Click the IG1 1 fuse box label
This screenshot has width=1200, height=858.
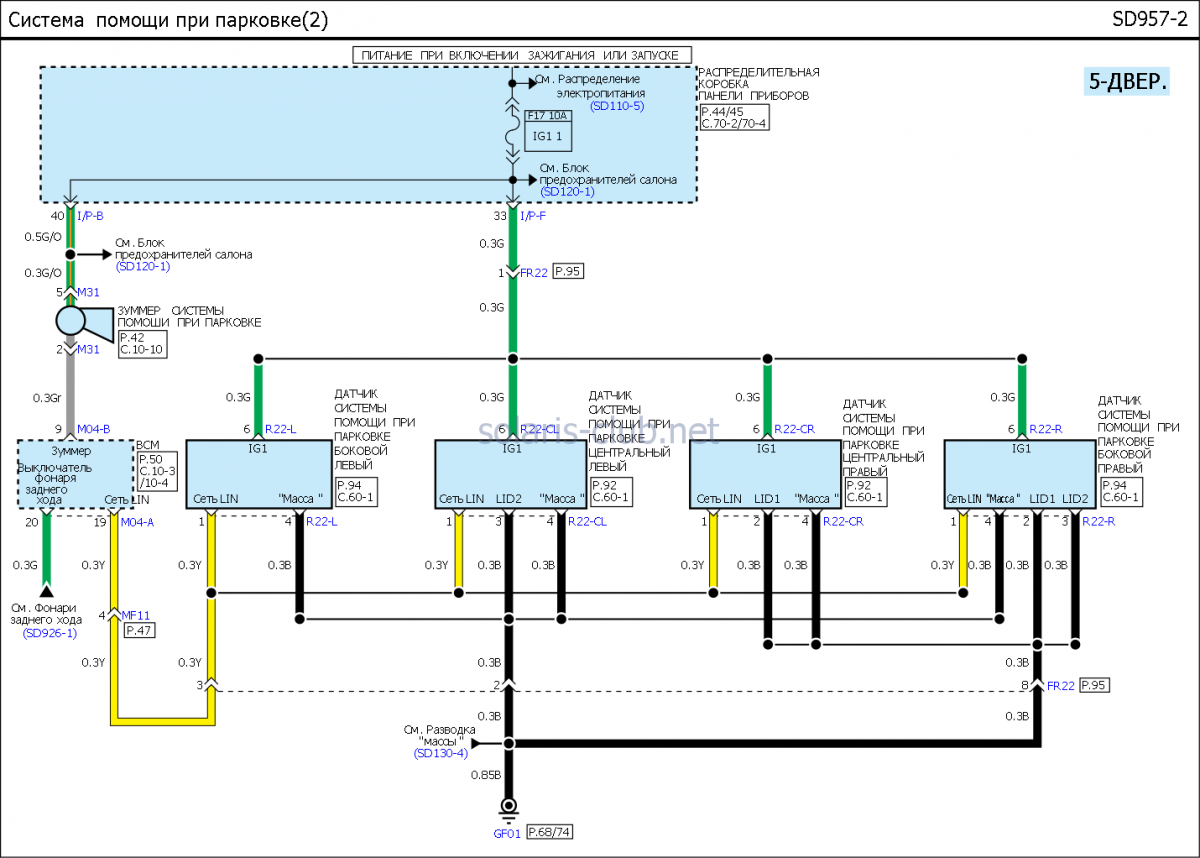click(547, 134)
